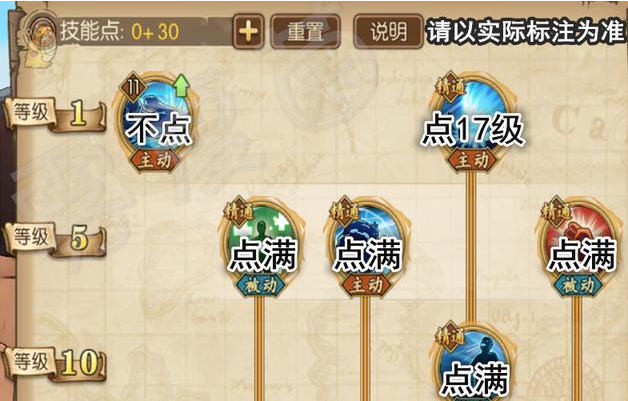The height and width of the screenshot is (401, 628).
Task: Click the level 11 badge on first skill
Action: [134, 87]
